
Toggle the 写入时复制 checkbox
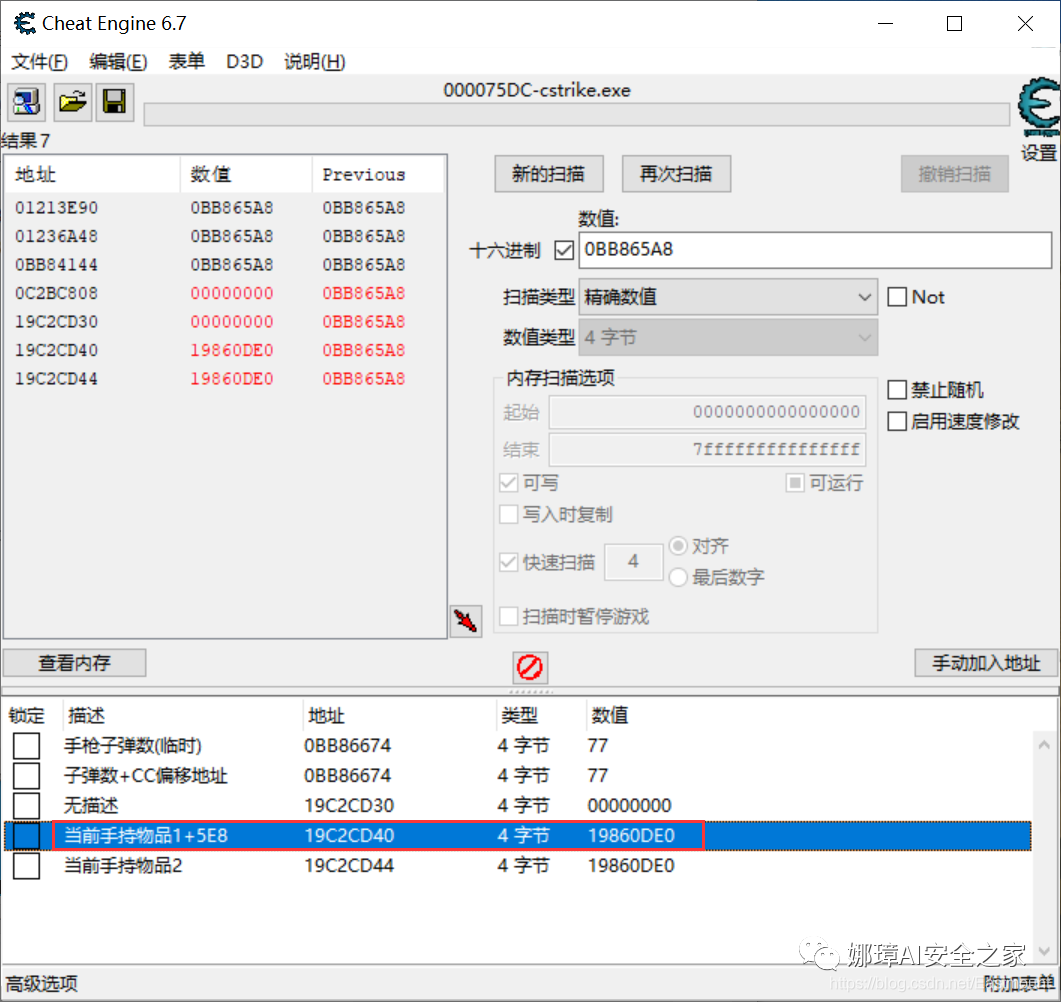click(509, 514)
